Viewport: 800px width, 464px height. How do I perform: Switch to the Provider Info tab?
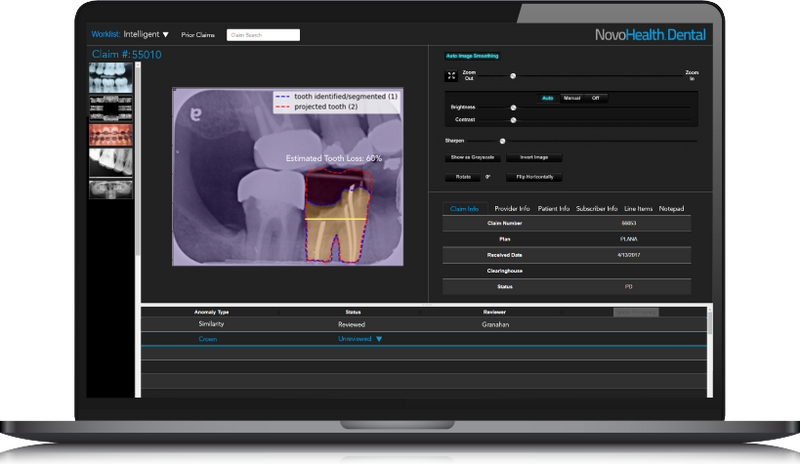pyautogui.click(x=512, y=209)
